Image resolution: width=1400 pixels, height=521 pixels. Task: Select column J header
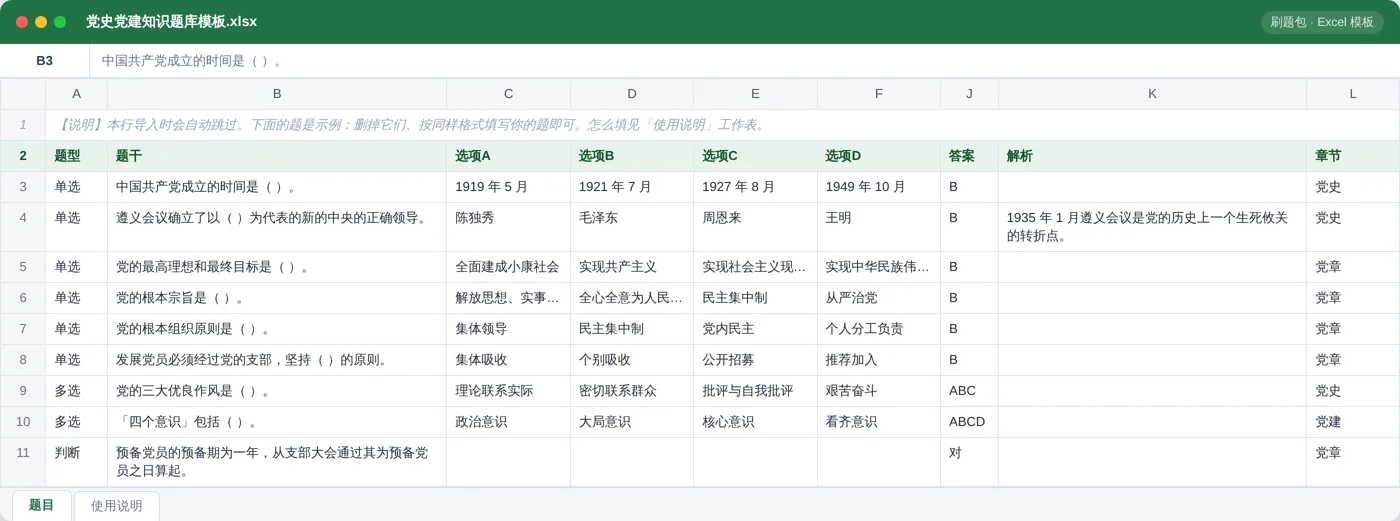click(969, 94)
